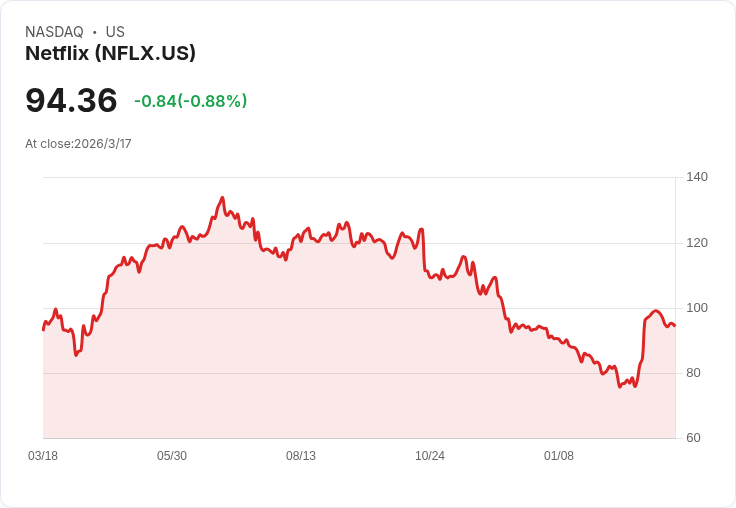Click the Netflix (NFLX.US) stock title
Image resolution: width=736 pixels, height=508 pixels.
110,53
